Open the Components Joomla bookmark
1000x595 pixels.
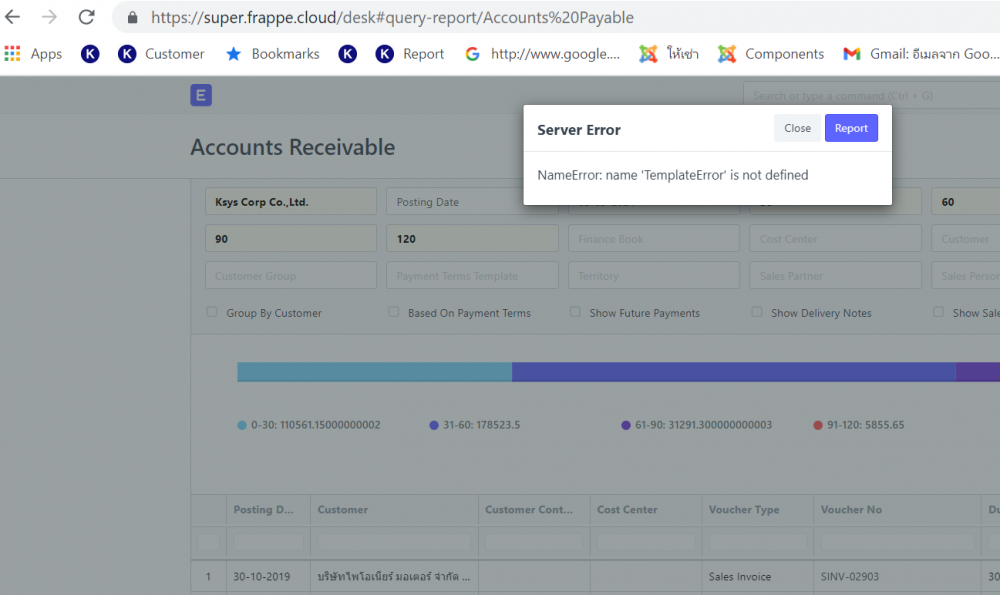pos(771,54)
